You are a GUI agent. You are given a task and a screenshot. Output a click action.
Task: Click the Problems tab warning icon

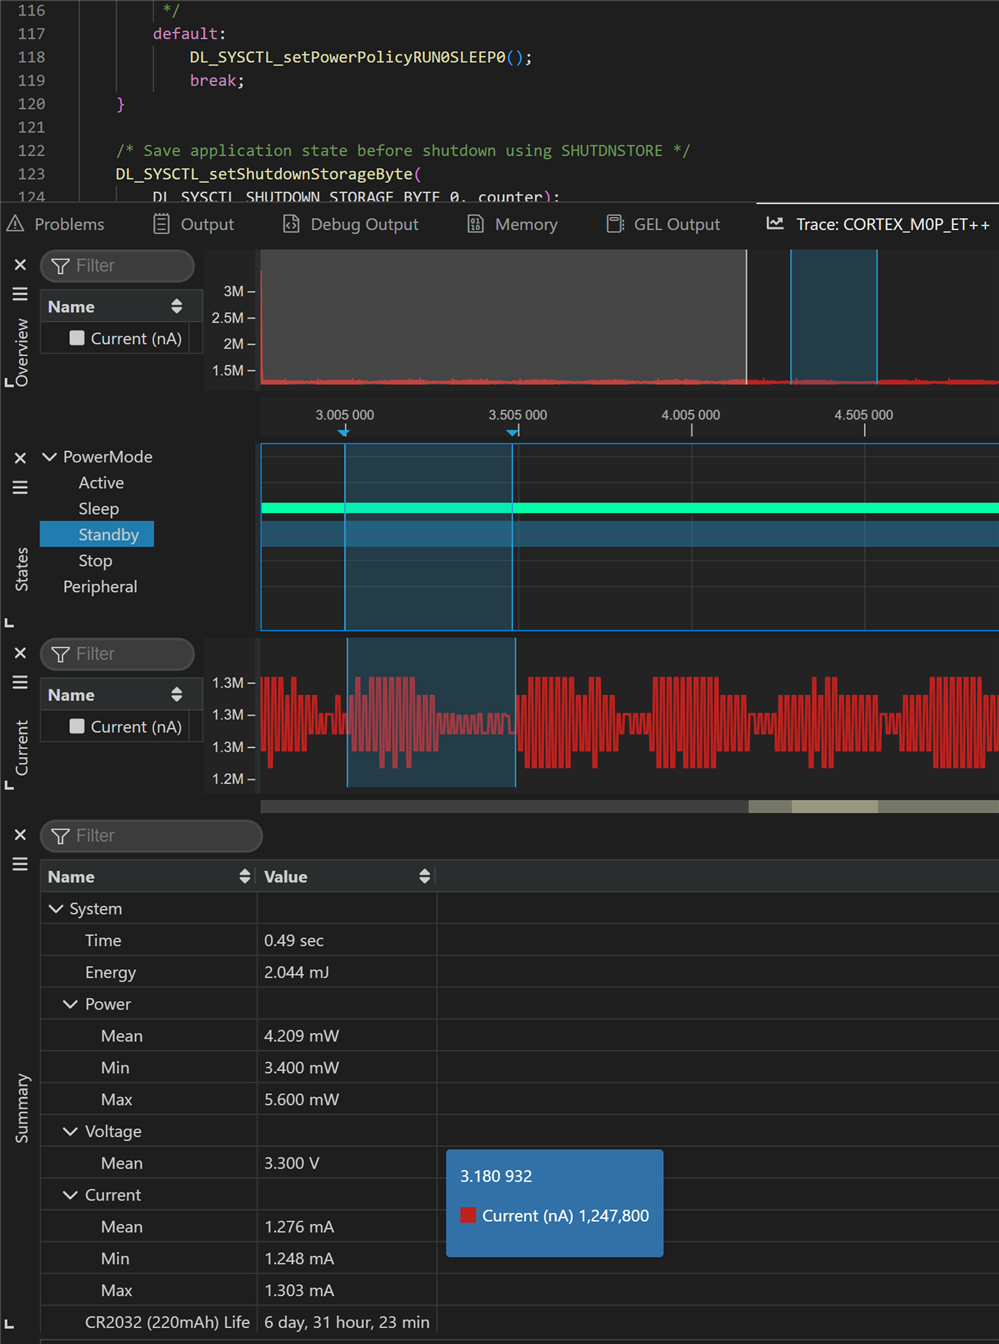pos(15,224)
